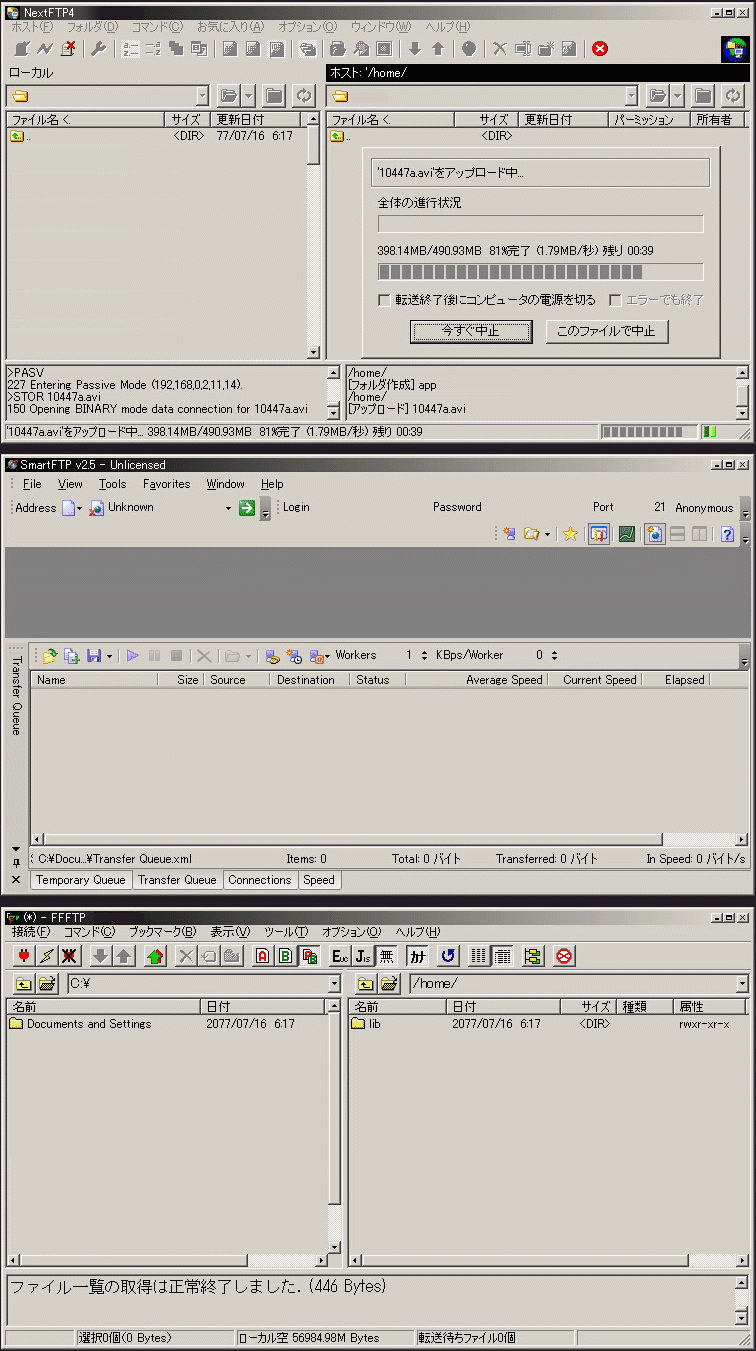Click the green connect arrow in SmartFTP
756x1351 pixels.
point(246,508)
